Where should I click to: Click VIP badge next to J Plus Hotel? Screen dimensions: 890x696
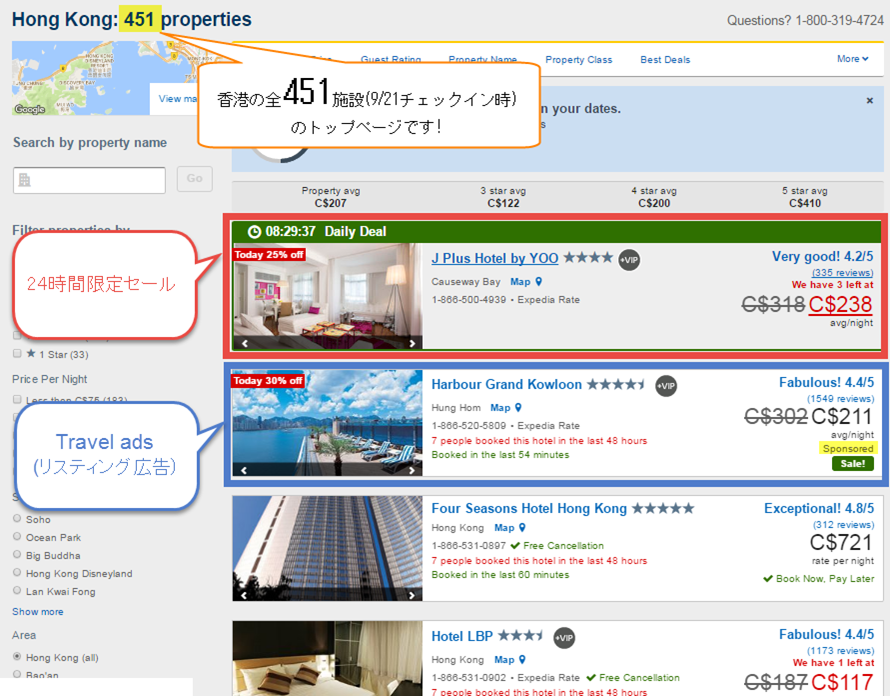coord(629,260)
